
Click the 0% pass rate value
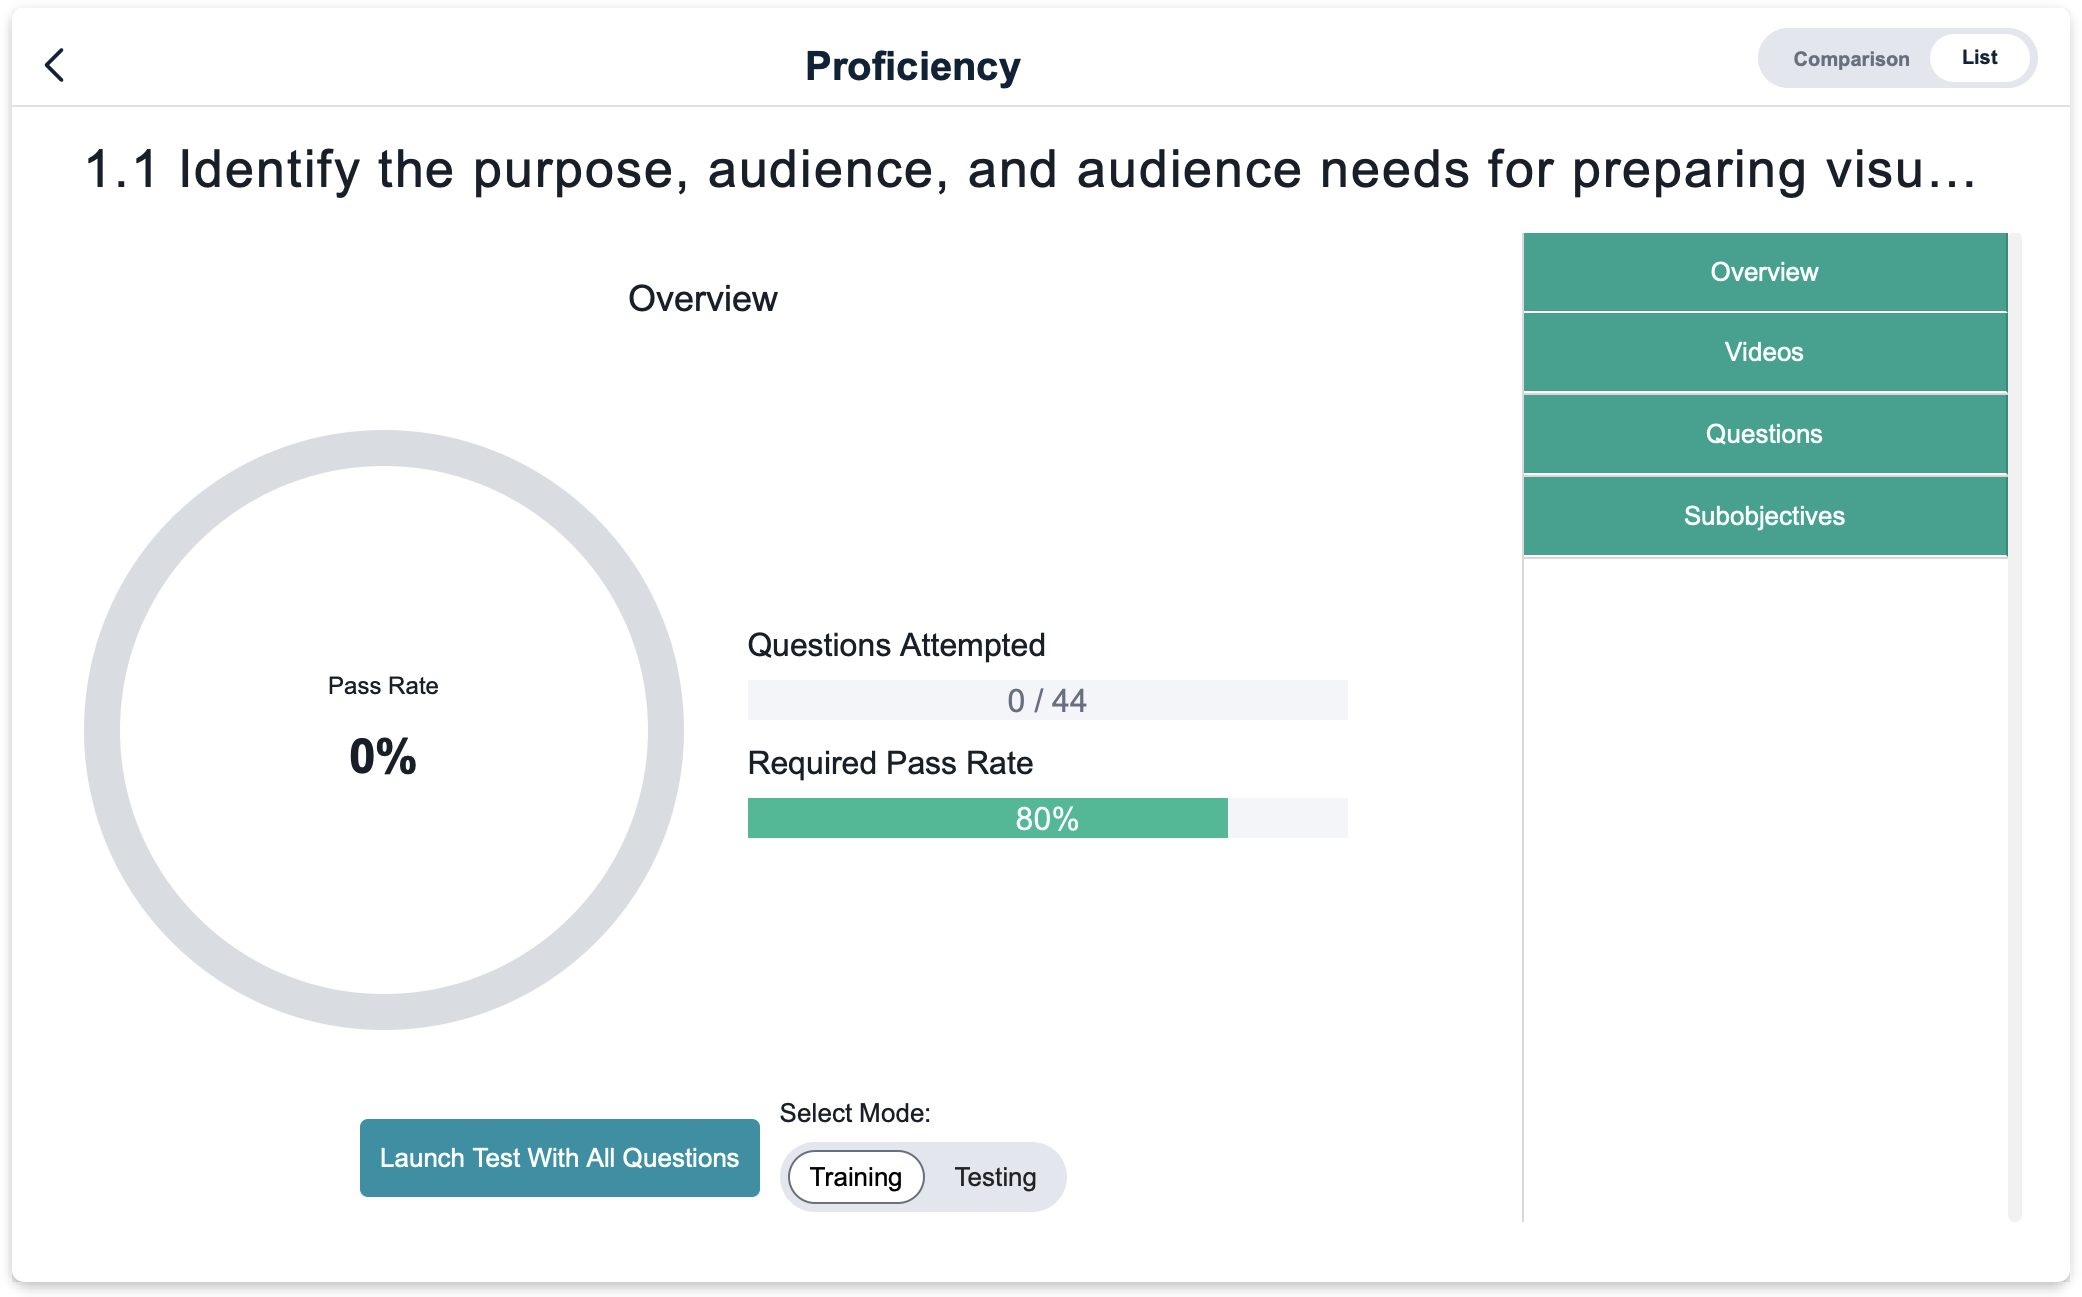(383, 756)
